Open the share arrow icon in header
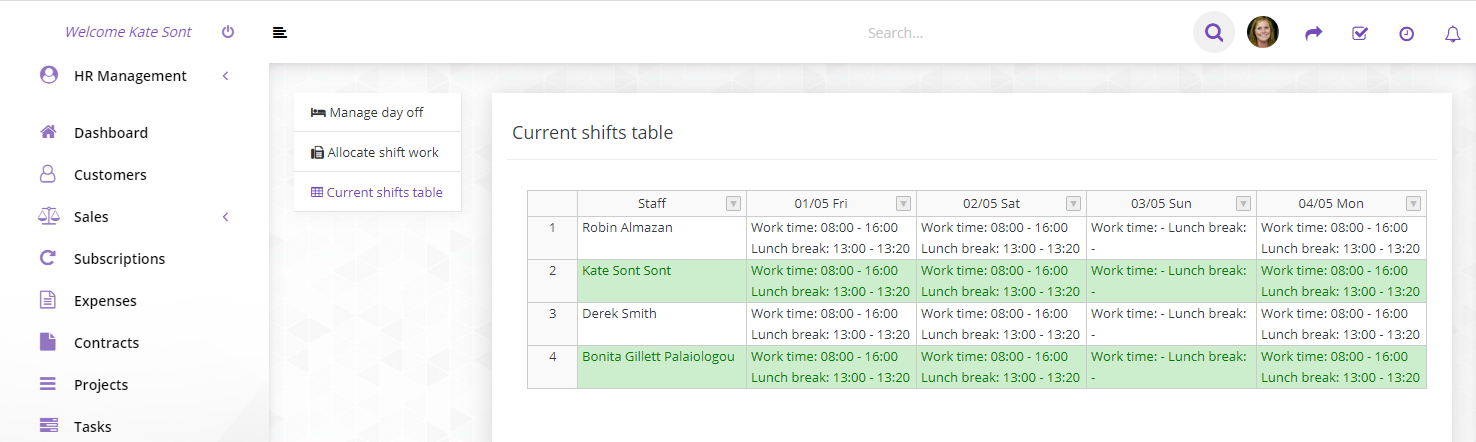The width and height of the screenshot is (1476, 442). pos(1314,33)
